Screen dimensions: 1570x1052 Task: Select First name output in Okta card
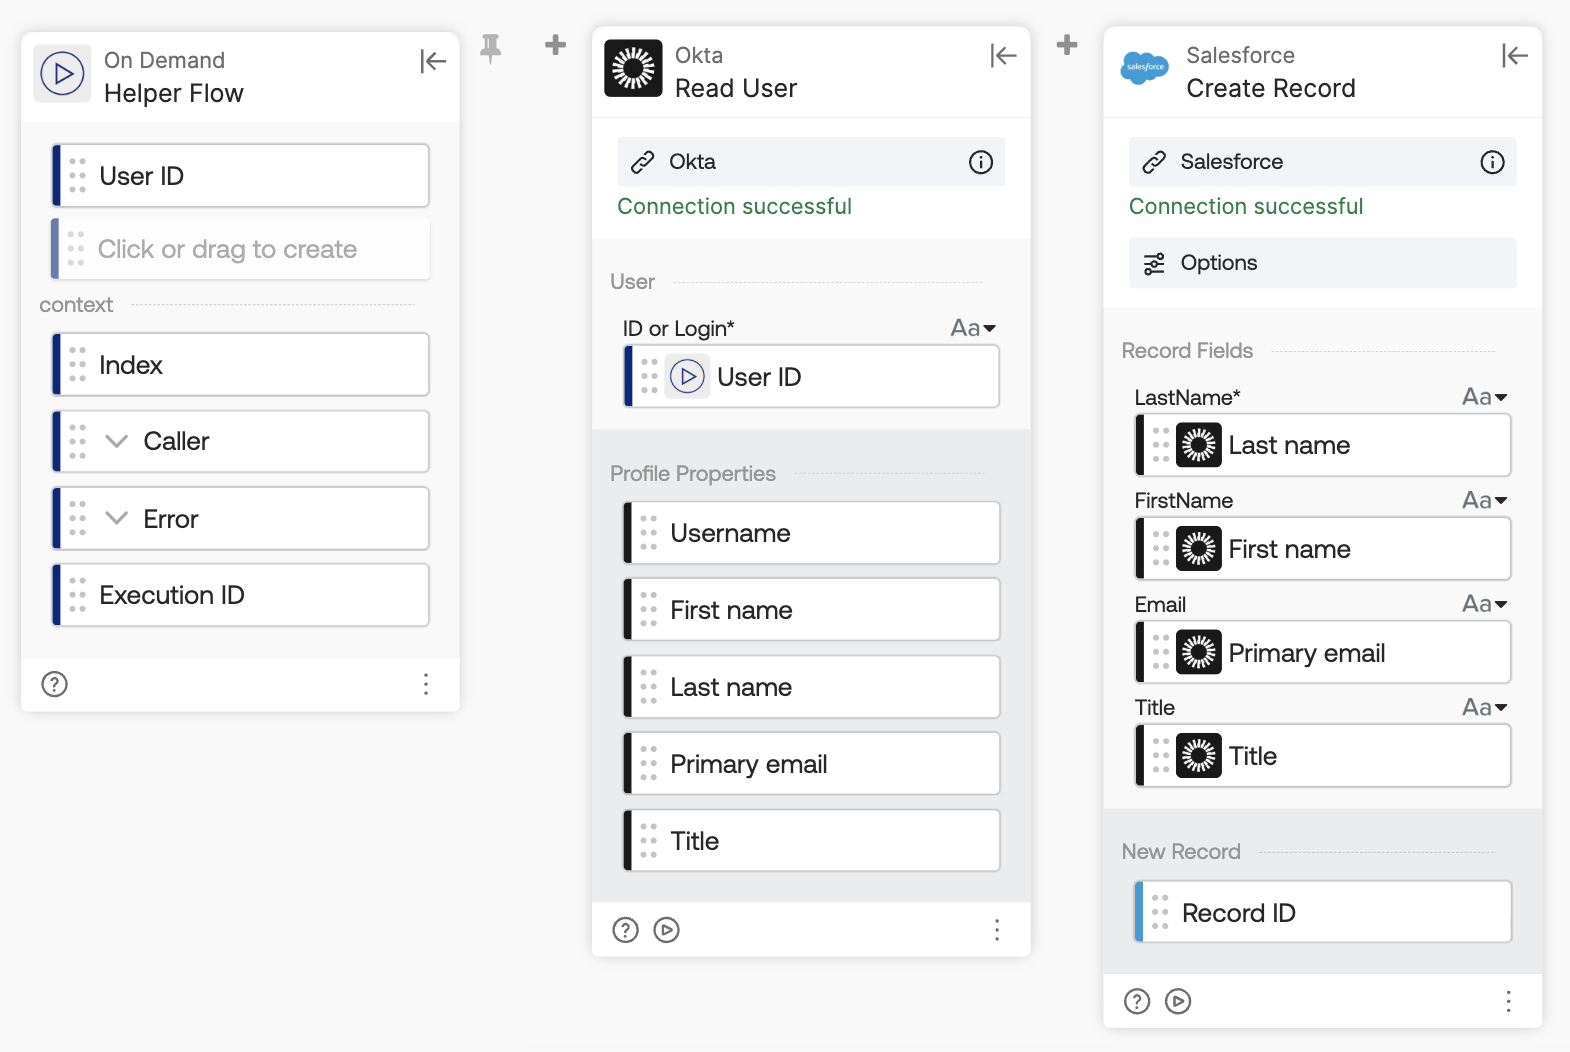tap(811, 610)
